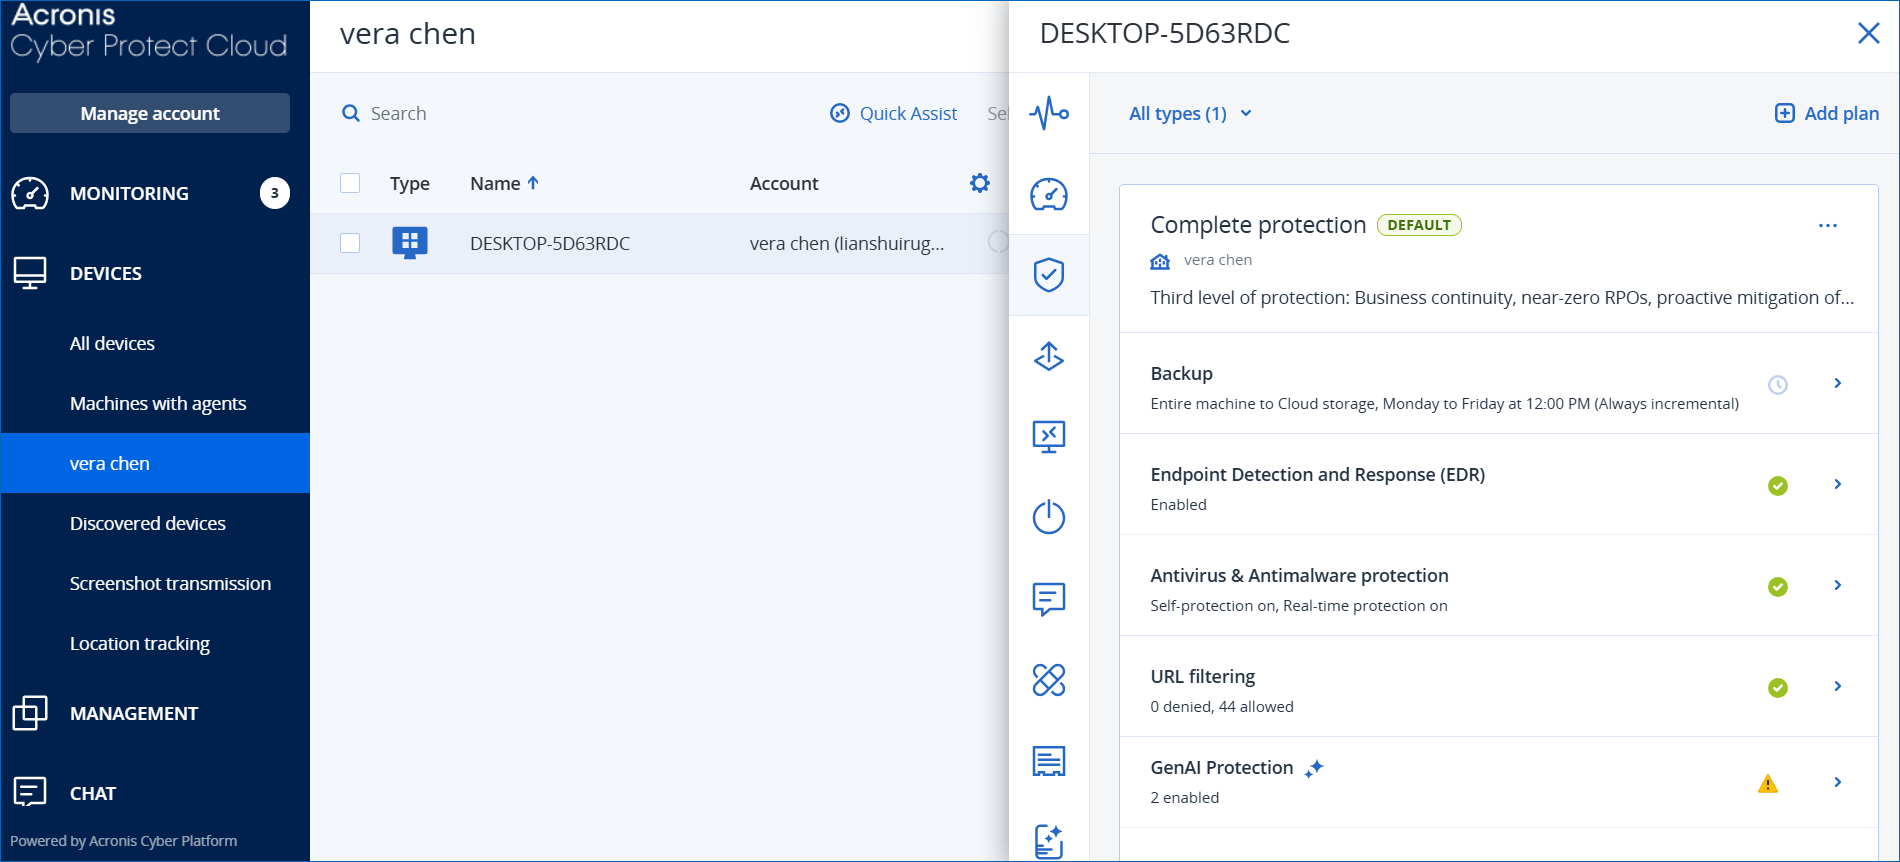Click 'Self-protection on, Real-time protection on' text
The image size is (1900, 862).
1299,605
